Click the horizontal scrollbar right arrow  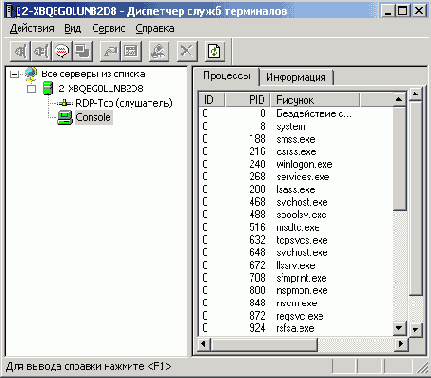tap(401, 344)
